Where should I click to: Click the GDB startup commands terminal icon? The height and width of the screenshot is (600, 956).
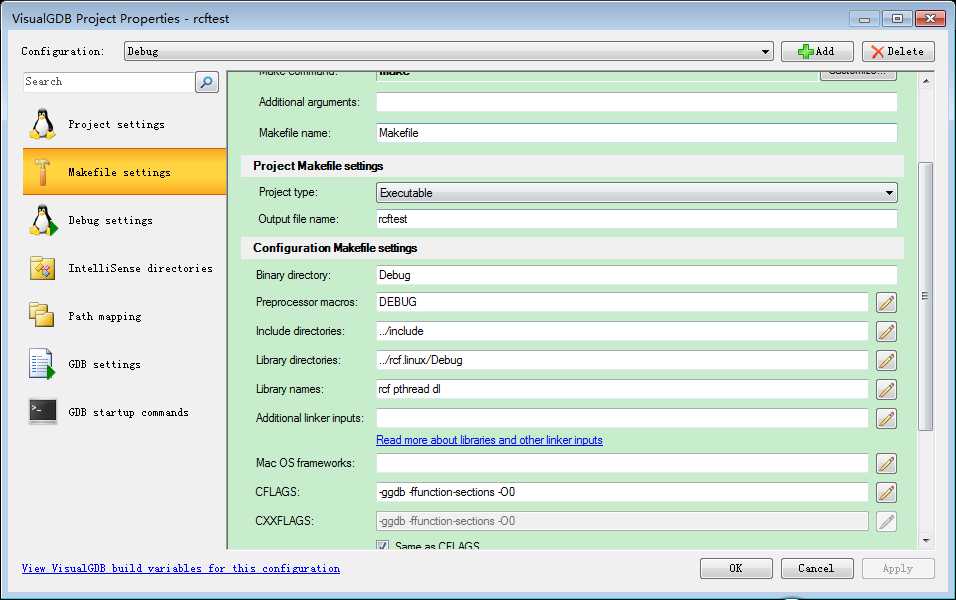point(42,412)
